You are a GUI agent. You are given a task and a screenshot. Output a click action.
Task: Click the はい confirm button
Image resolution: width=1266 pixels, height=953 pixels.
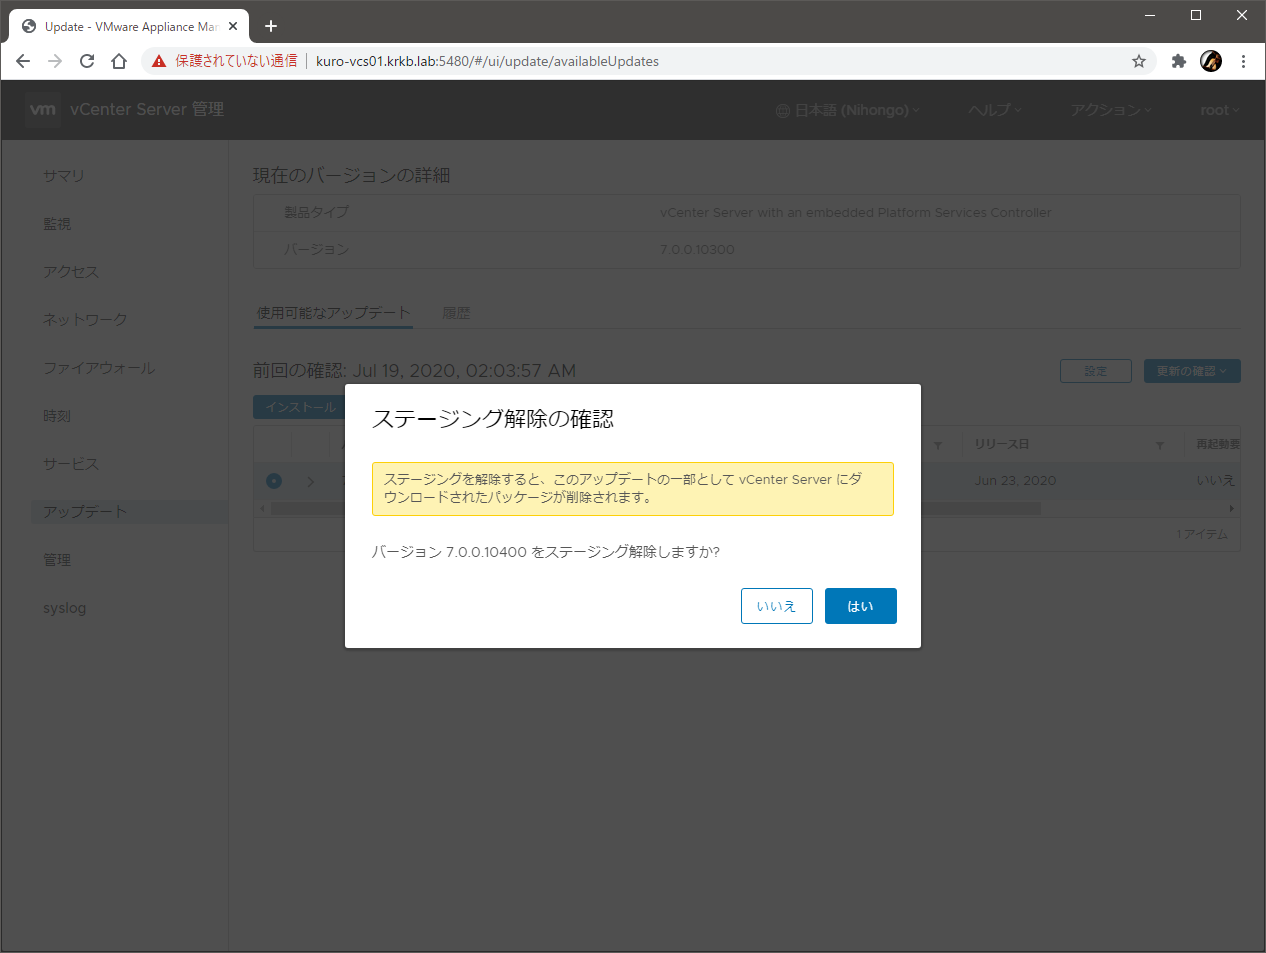click(860, 606)
